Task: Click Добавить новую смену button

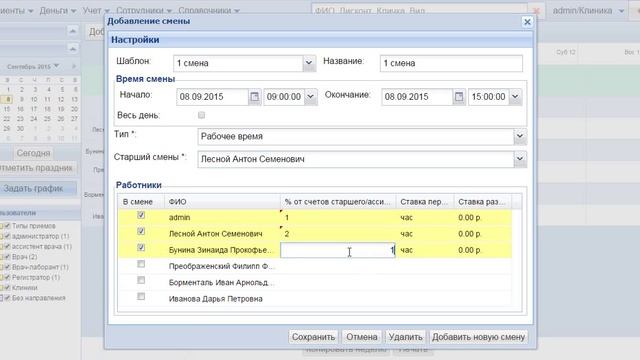Action: point(478,337)
